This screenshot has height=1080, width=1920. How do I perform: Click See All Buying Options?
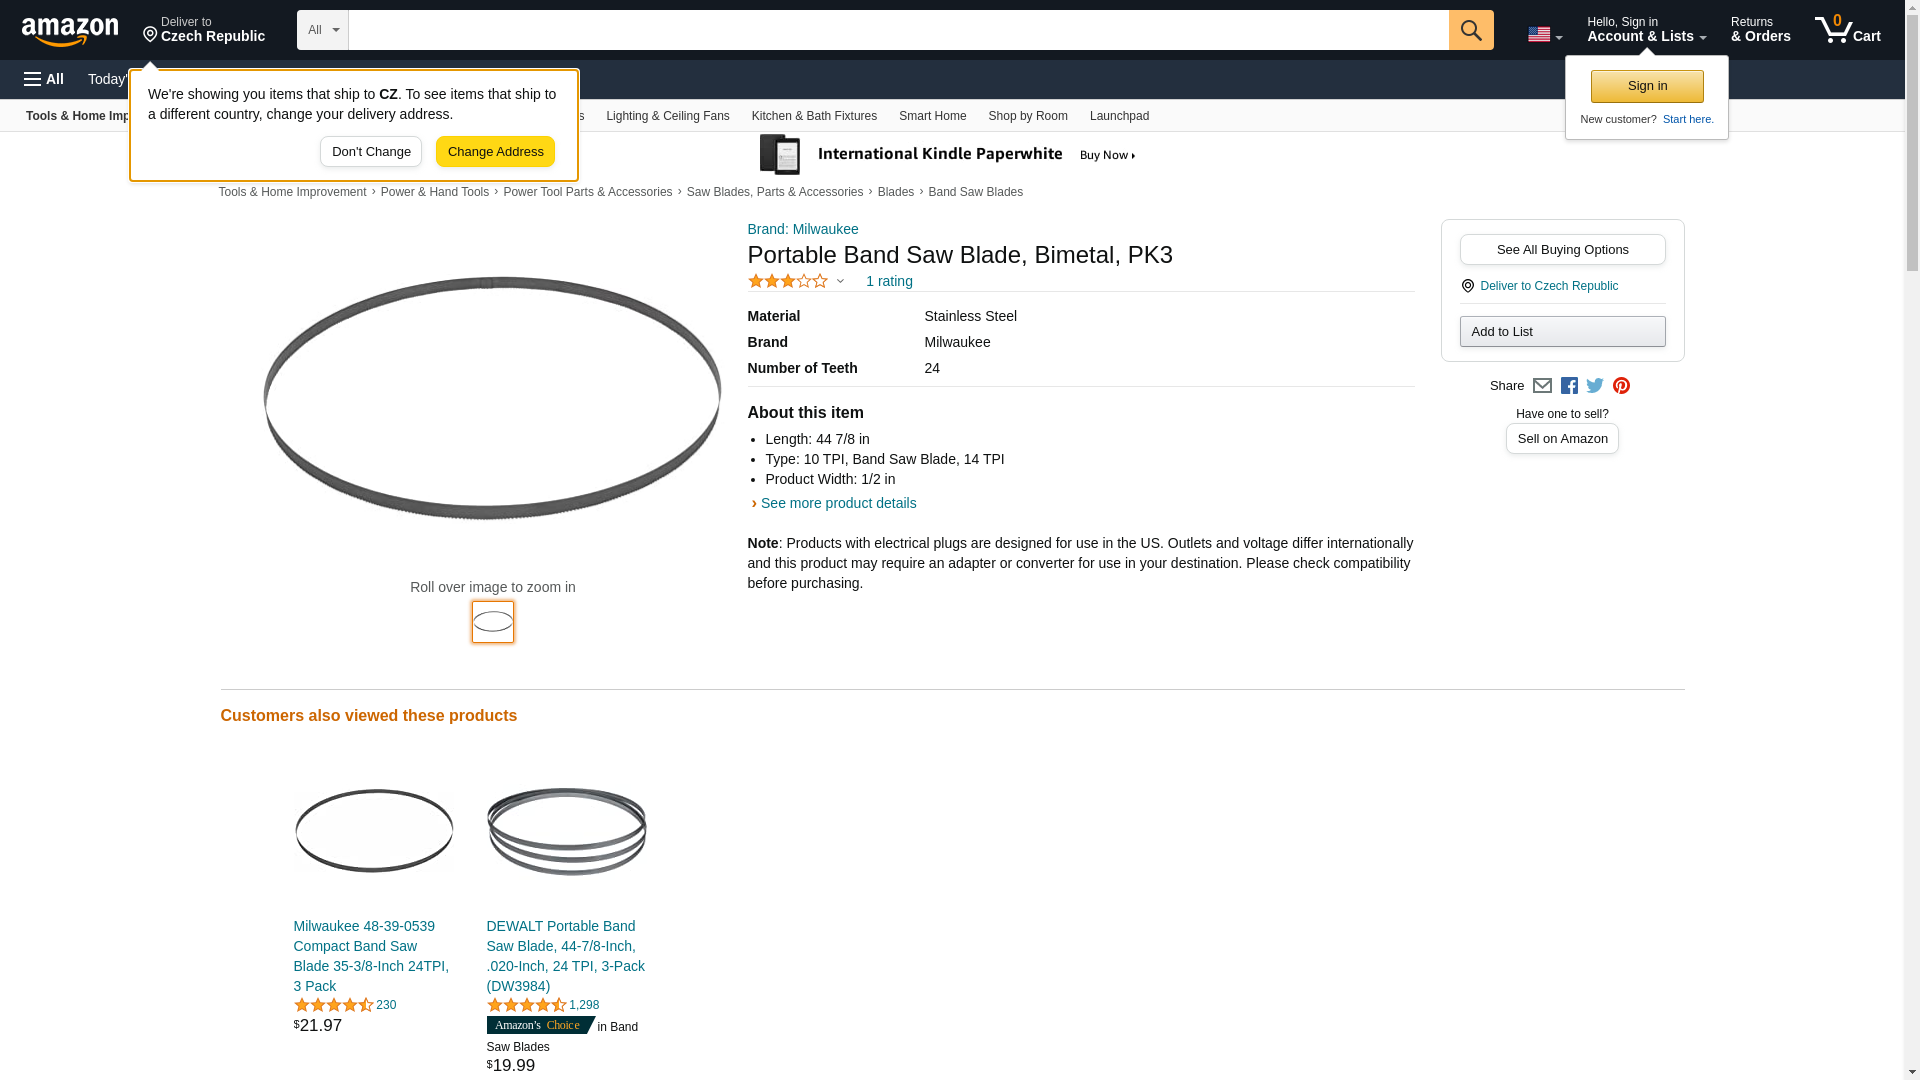coord(1562,250)
